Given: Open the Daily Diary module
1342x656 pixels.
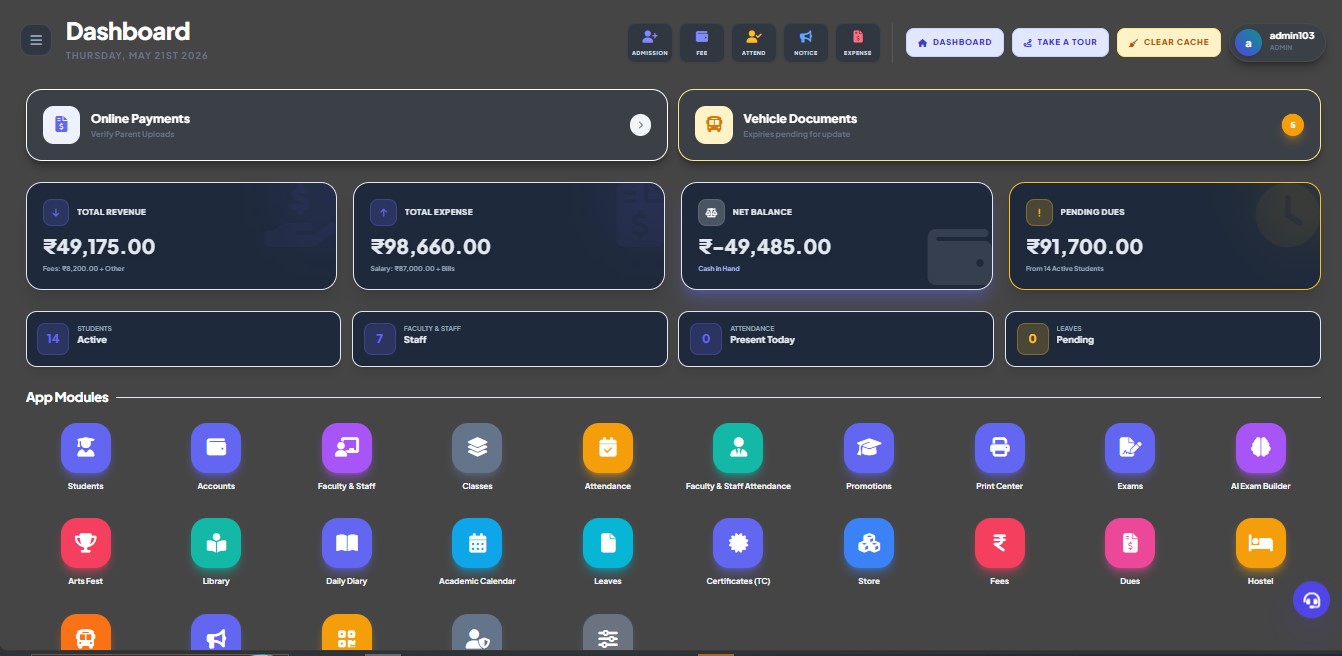Looking at the screenshot, I should 347,543.
